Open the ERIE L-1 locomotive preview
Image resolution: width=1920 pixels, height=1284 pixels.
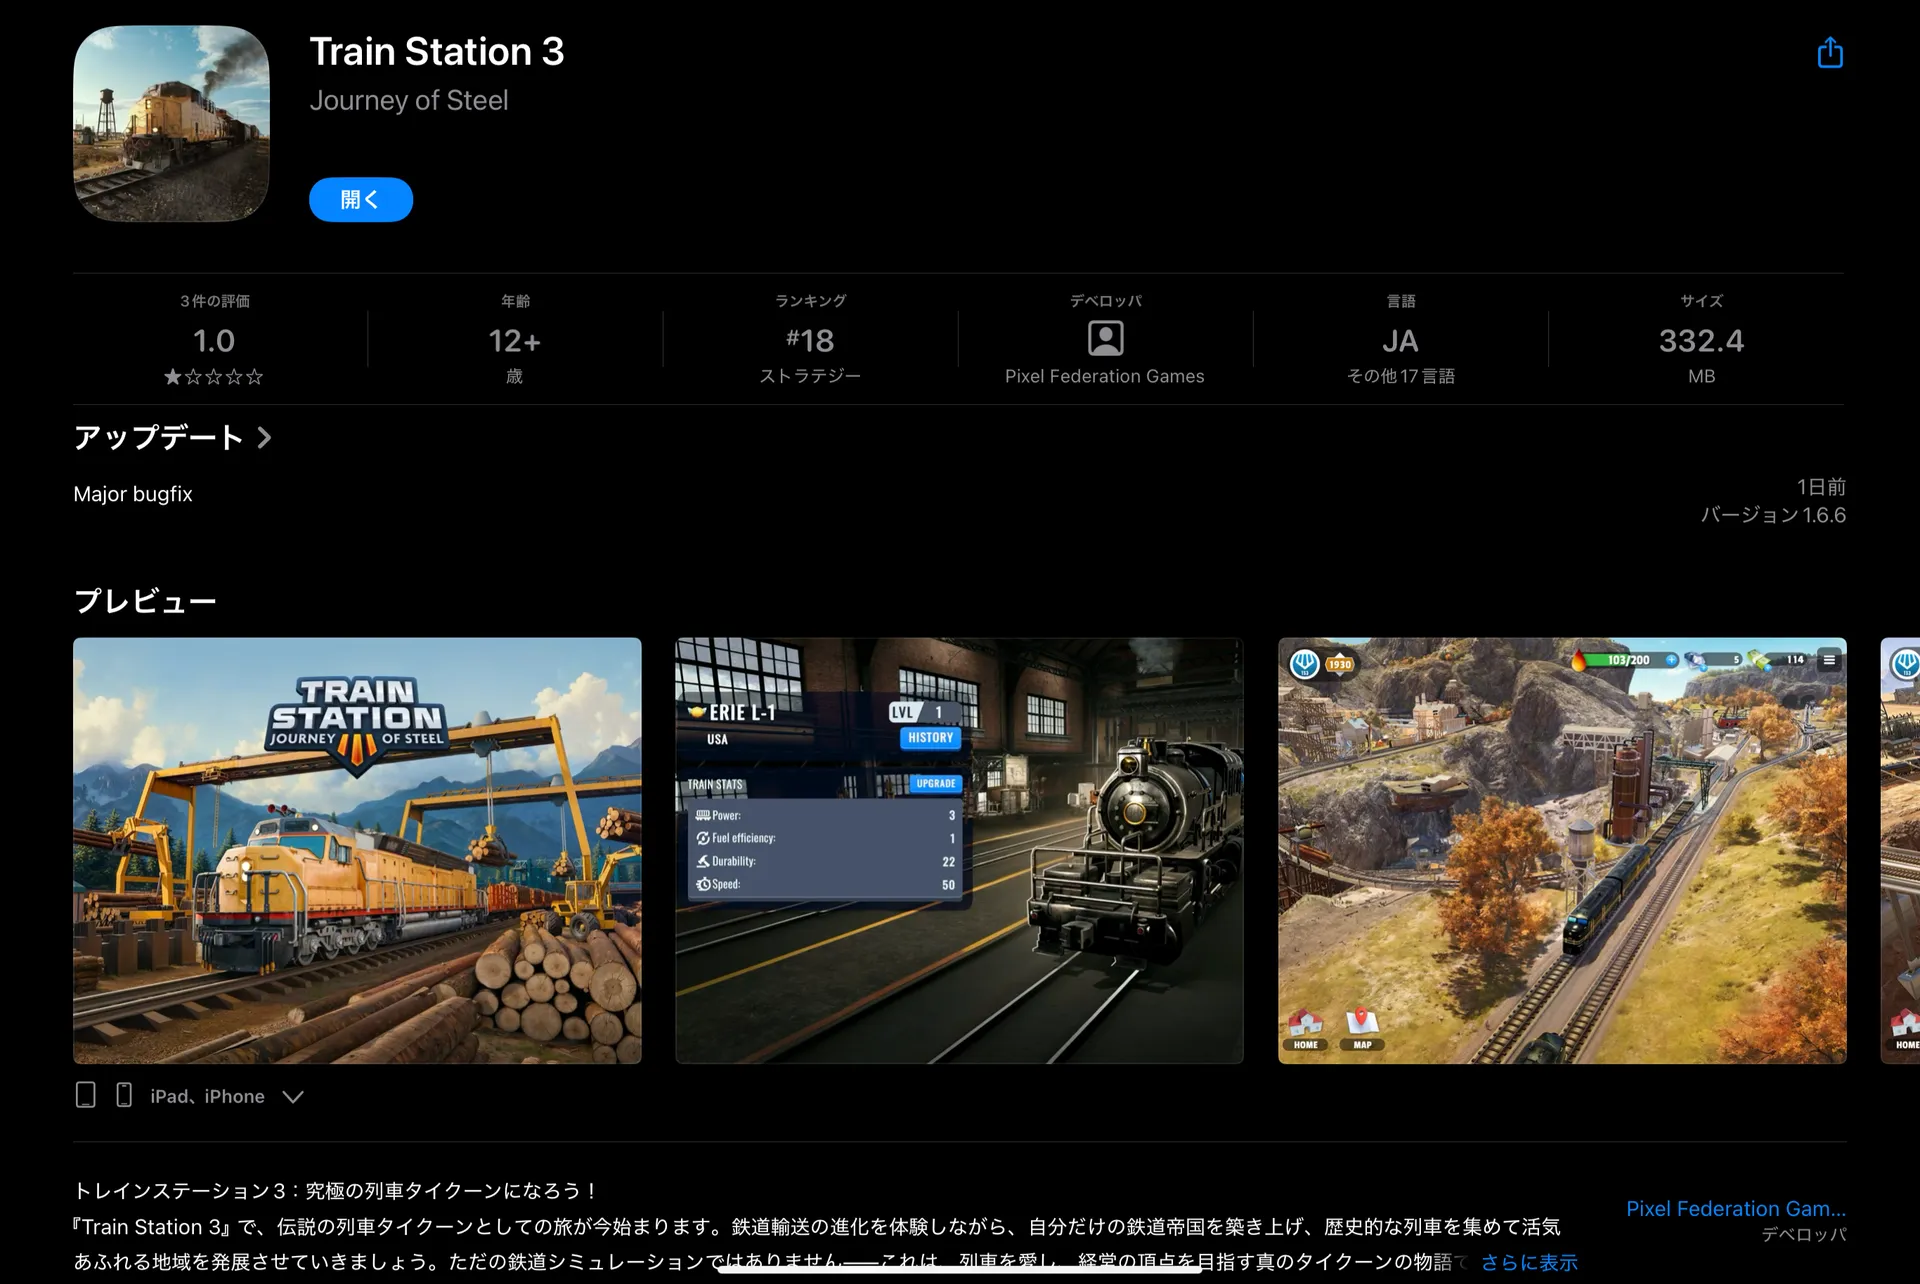[959, 850]
